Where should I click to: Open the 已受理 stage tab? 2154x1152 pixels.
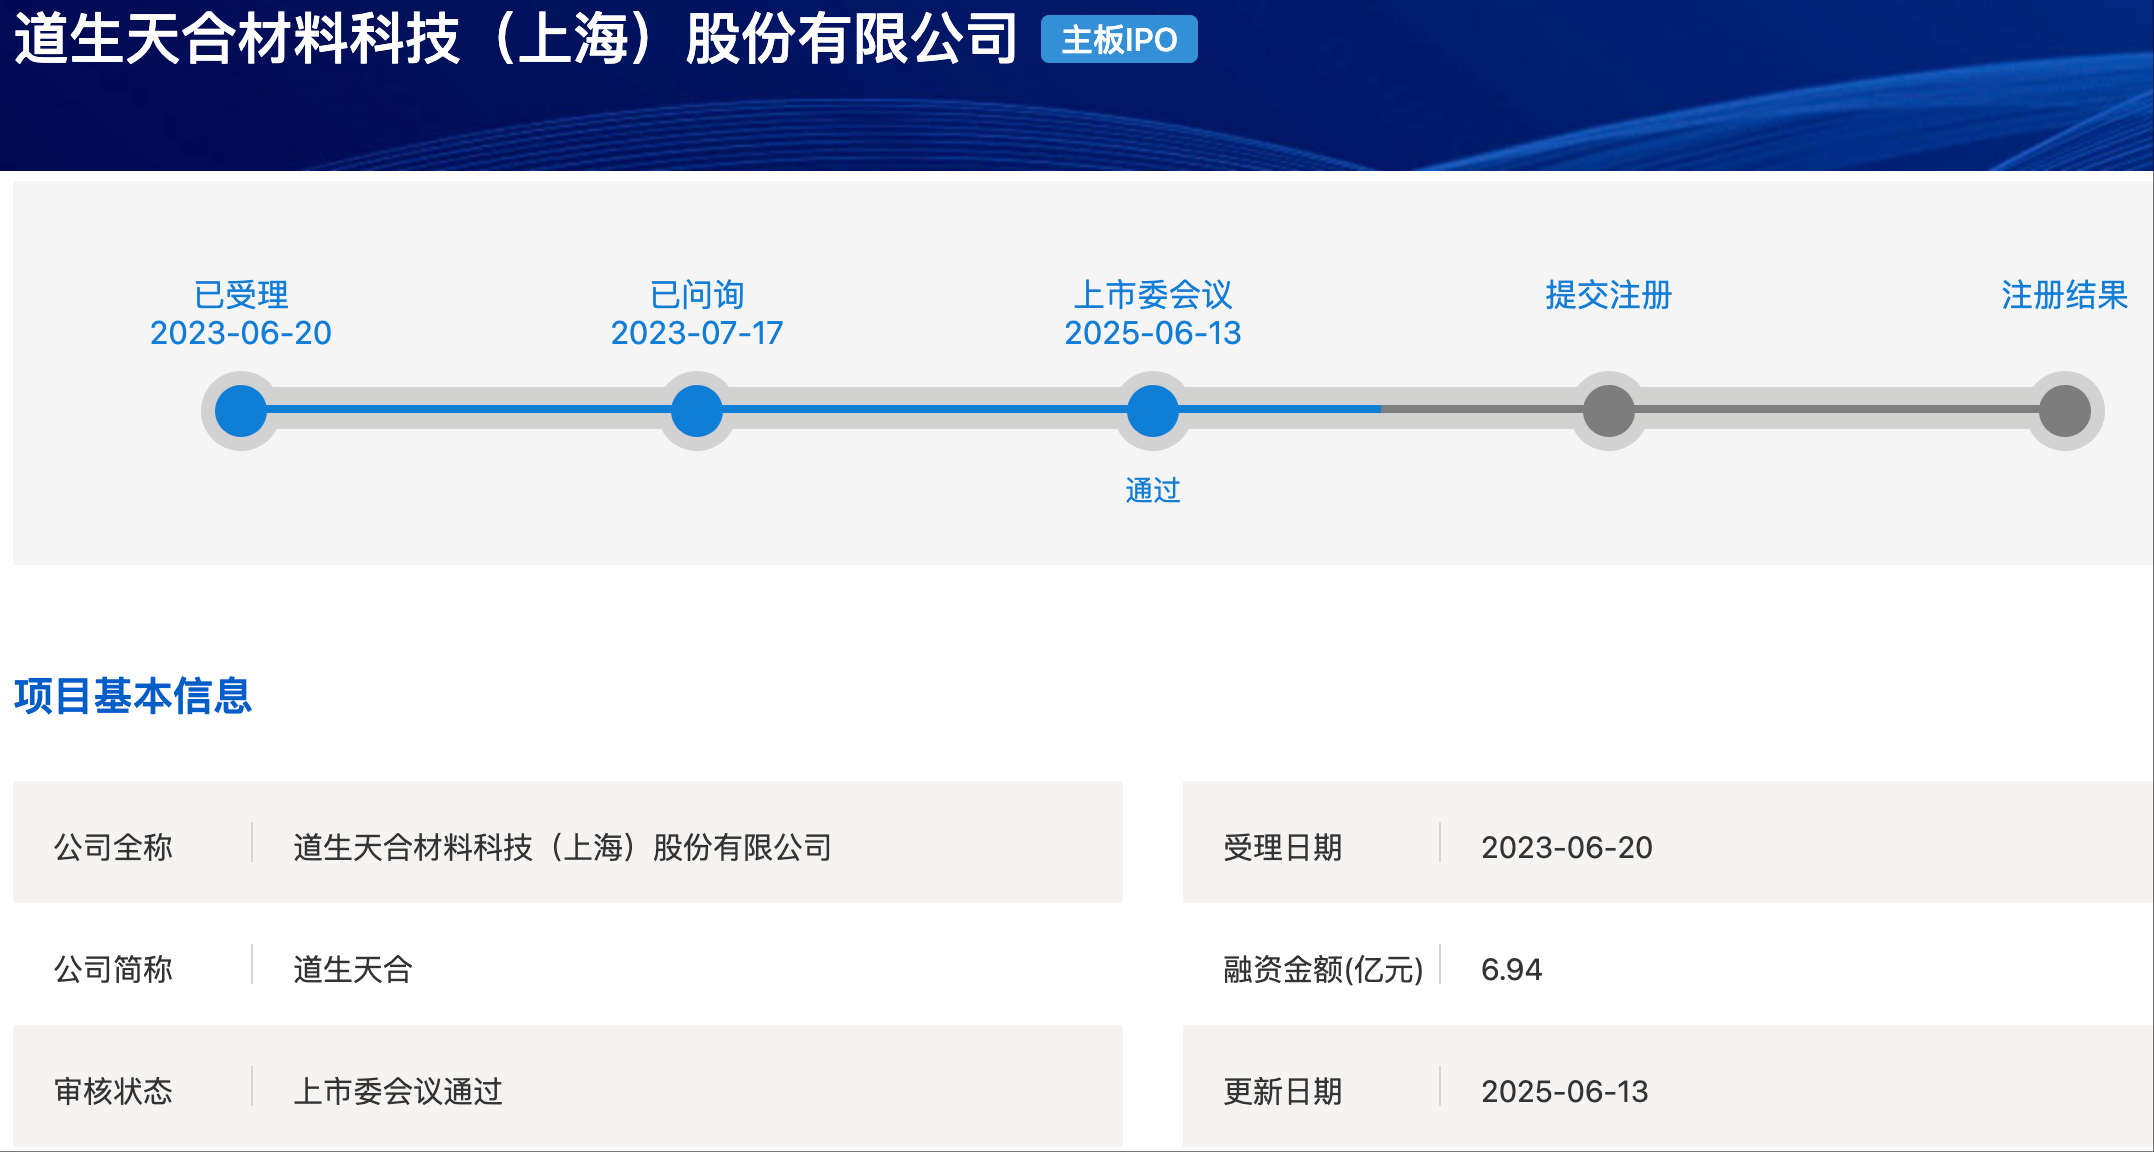click(x=238, y=294)
